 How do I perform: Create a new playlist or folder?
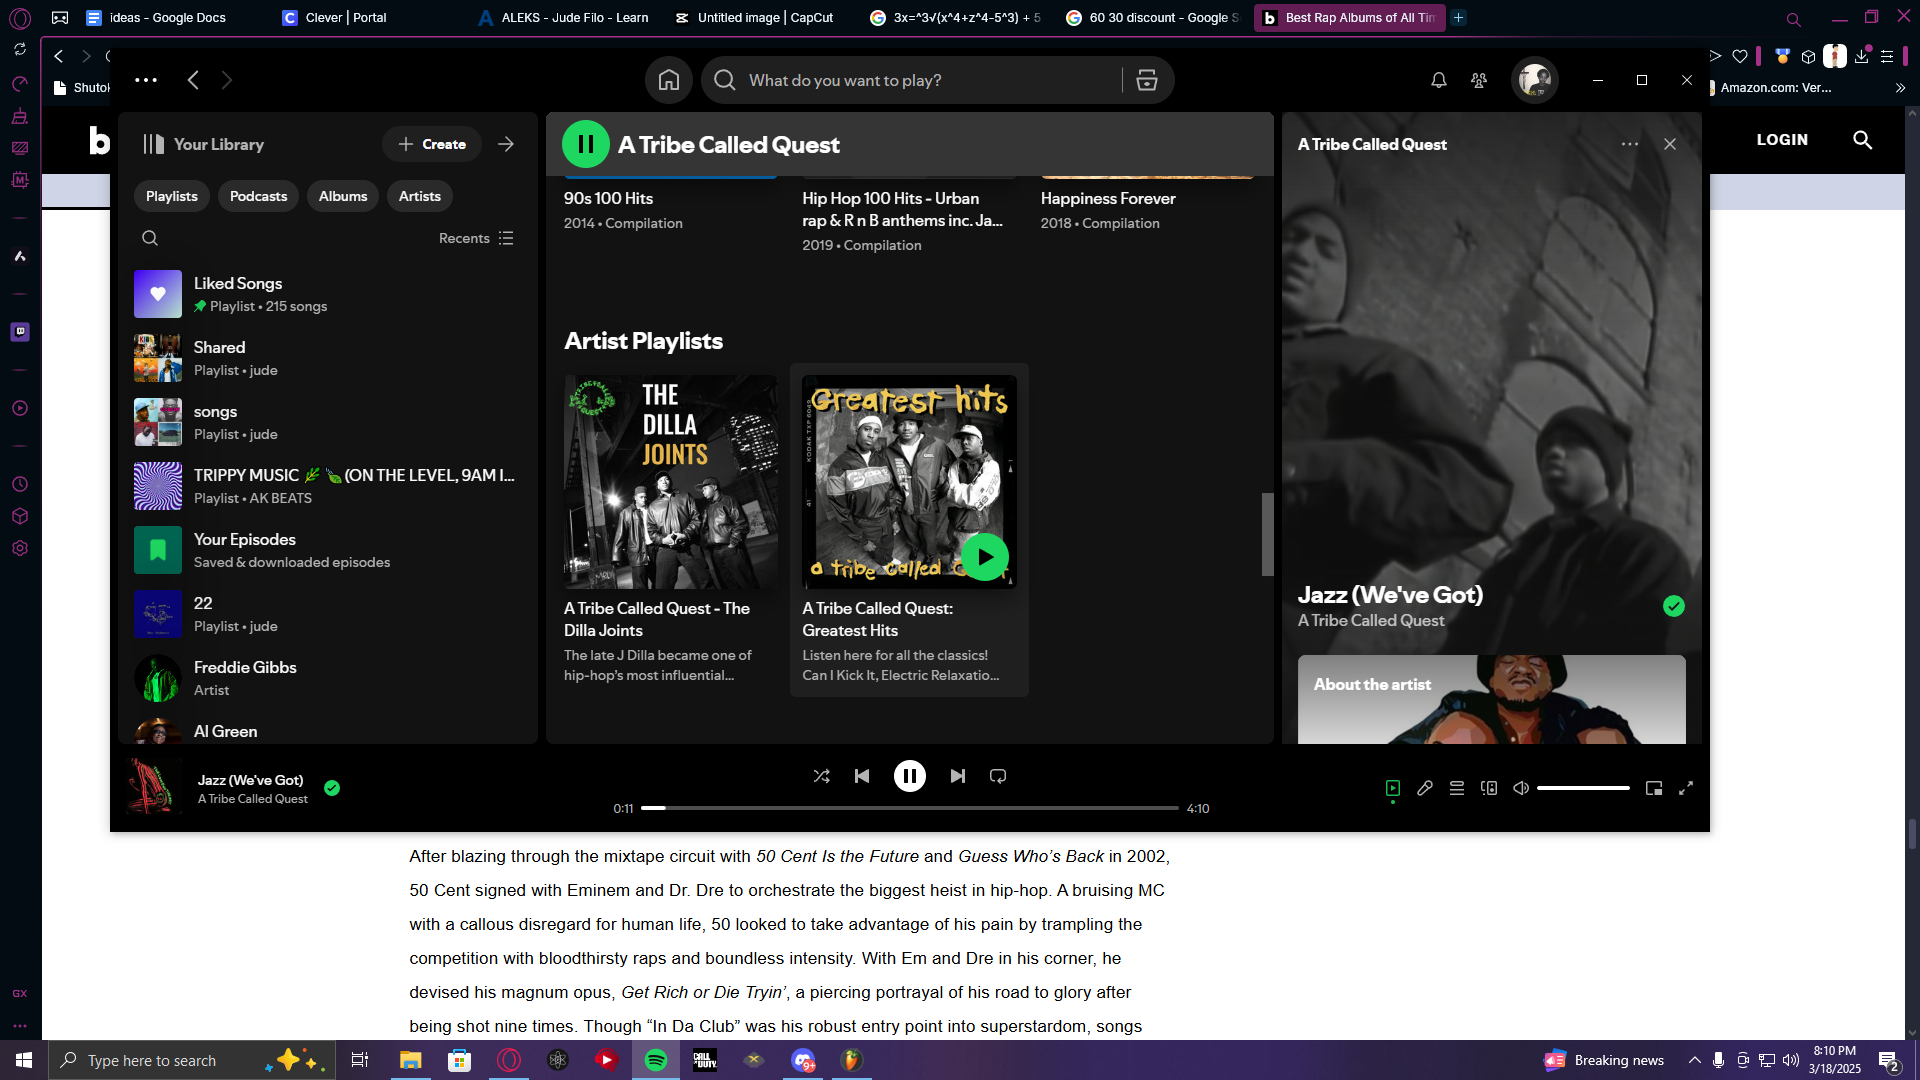coord(432,144)
